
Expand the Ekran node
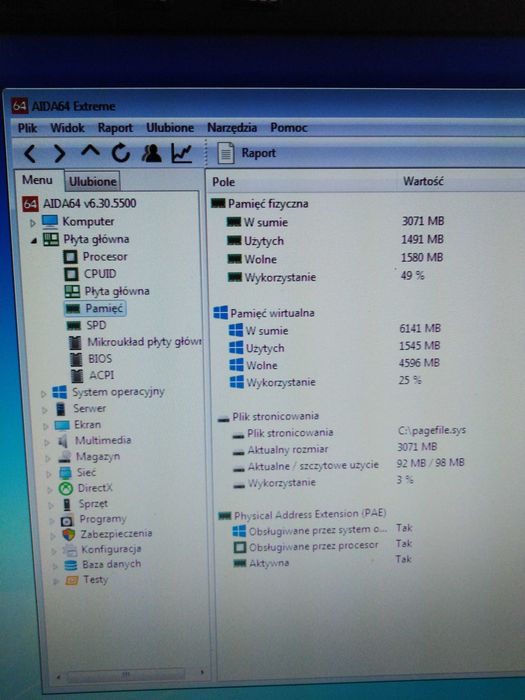click(45, 426)
